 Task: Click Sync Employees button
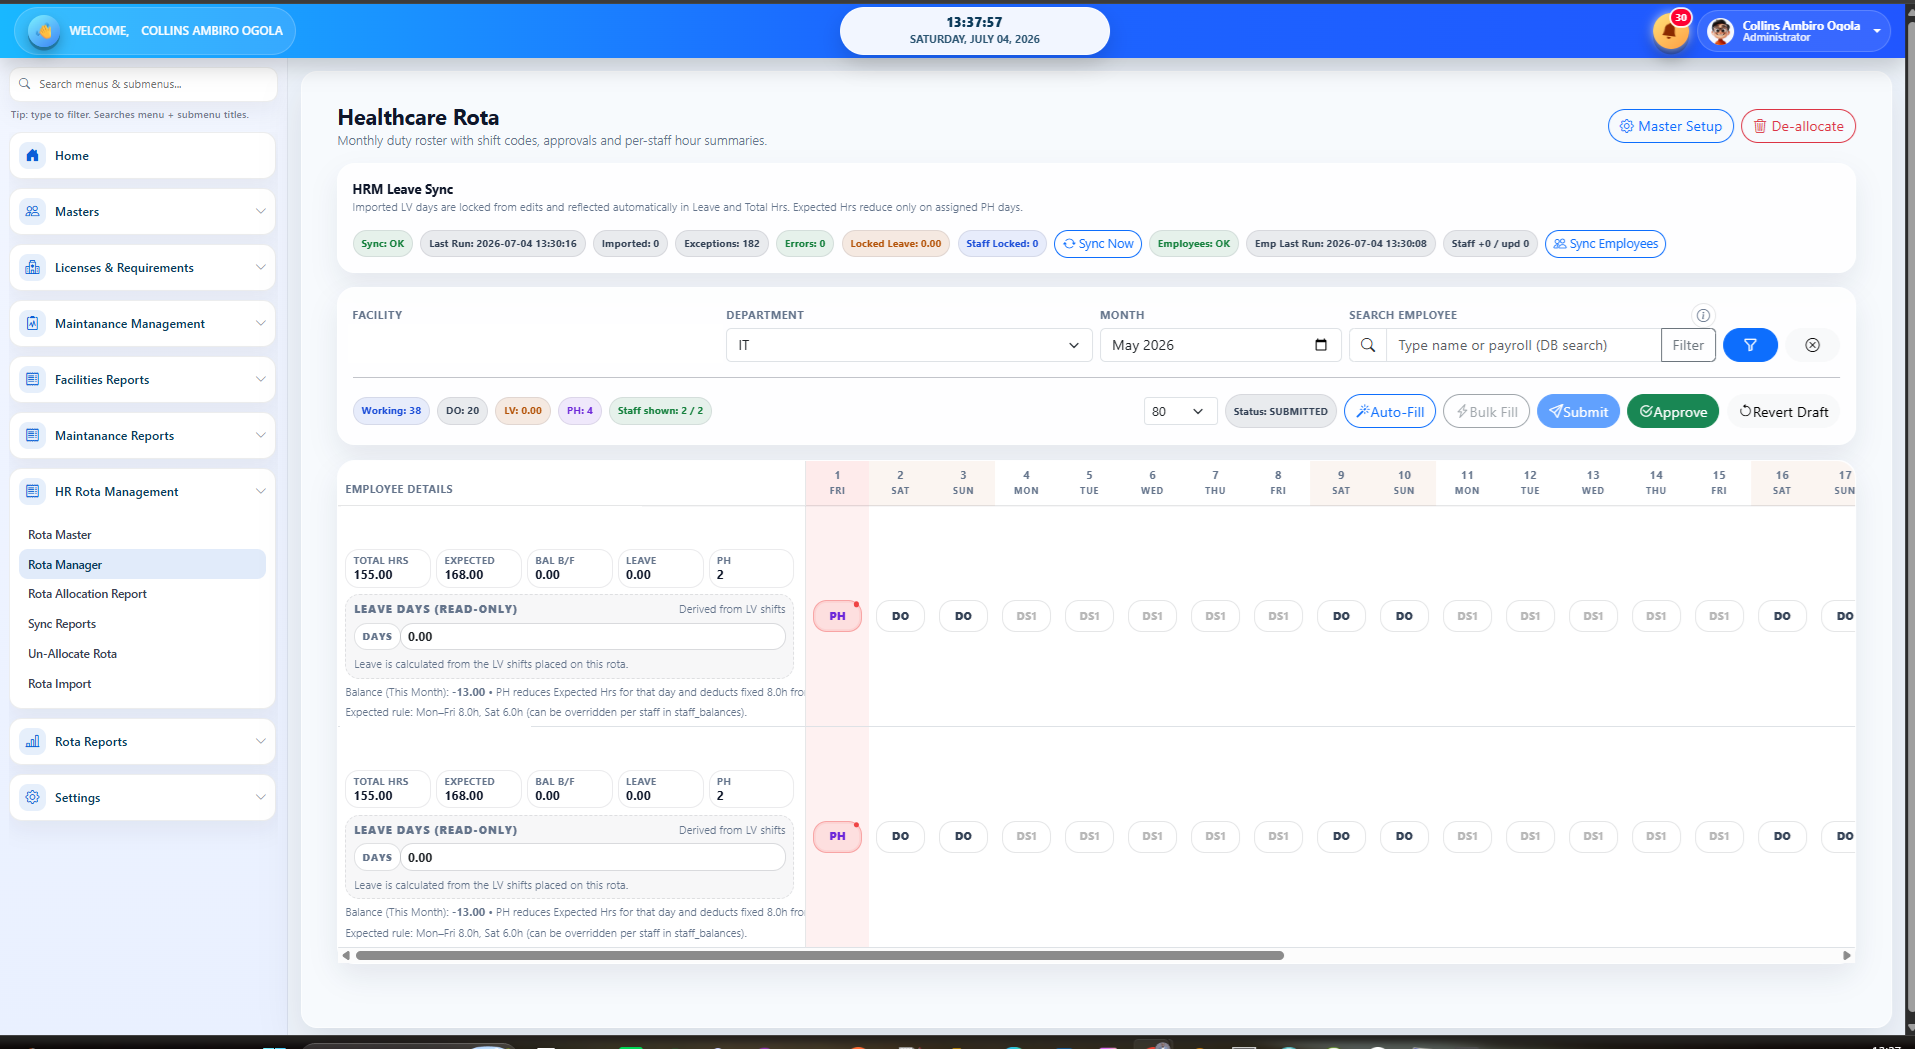tap(1605, 243)
